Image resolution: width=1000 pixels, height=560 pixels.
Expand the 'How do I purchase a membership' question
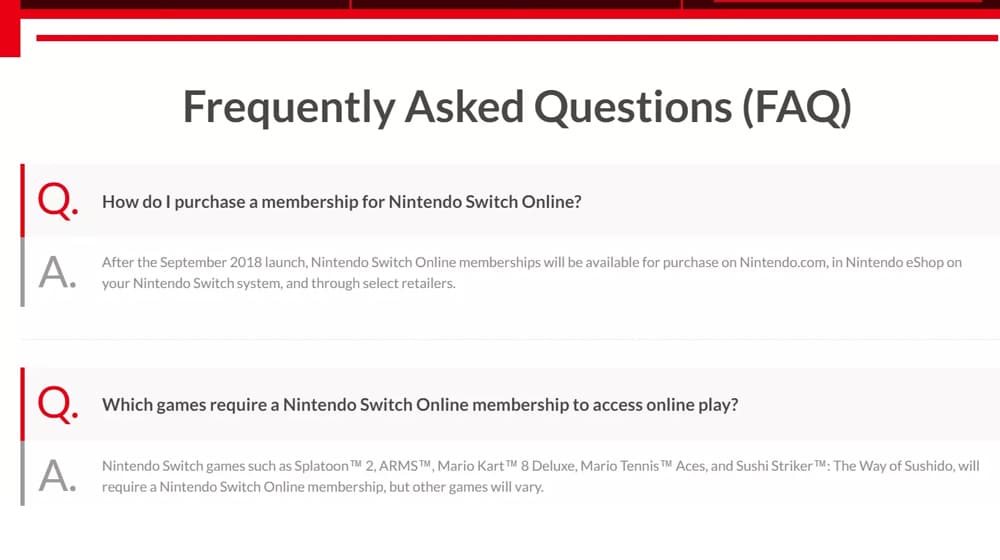point(510,200)
